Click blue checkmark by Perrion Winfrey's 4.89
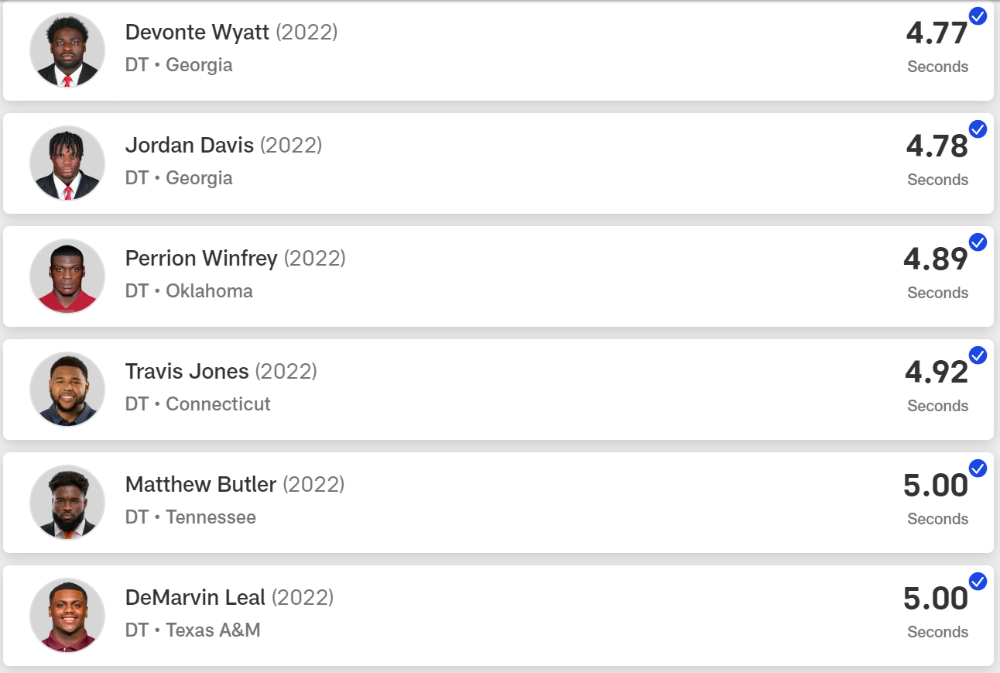Image resolution: width=1000 pixels, height=673 pixels. coord(978,242)
